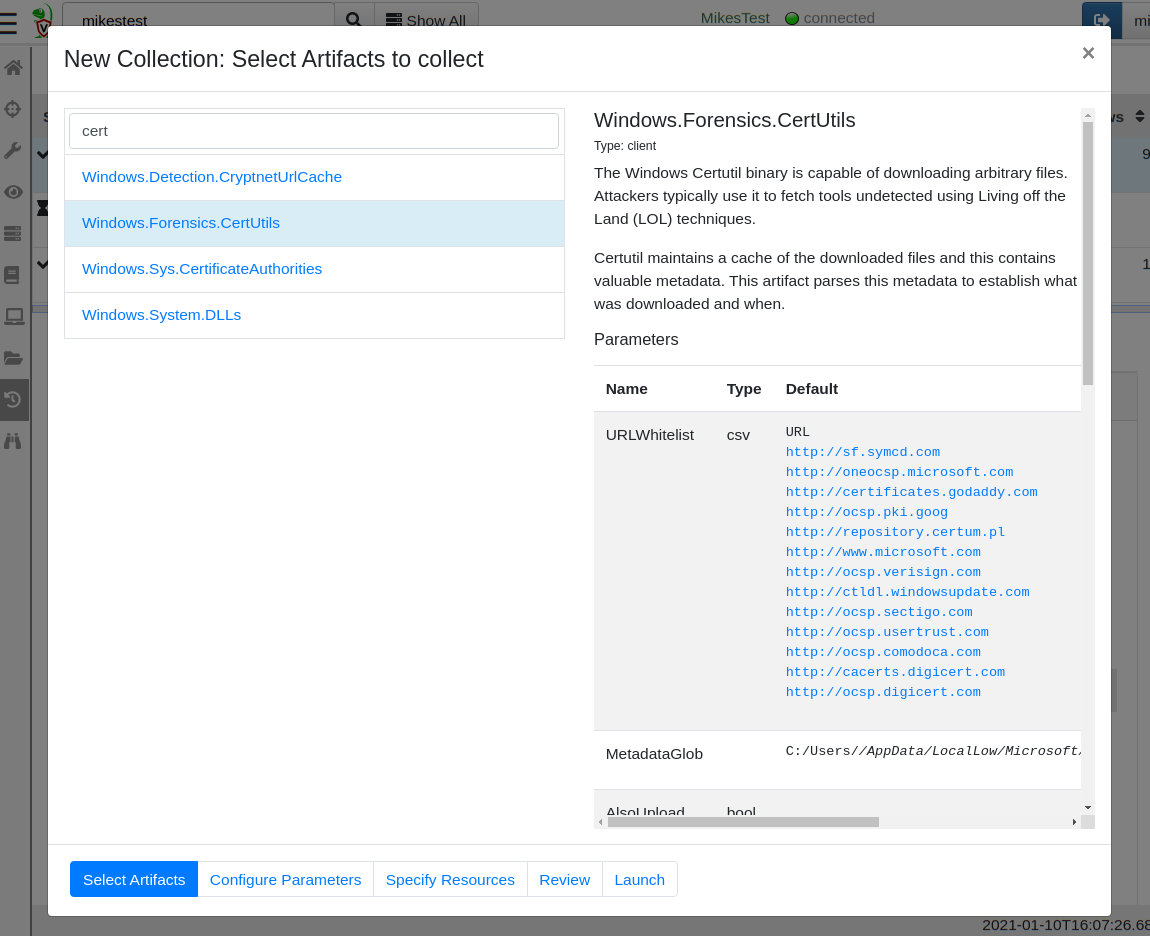Click the scroll-down arrow of description pane

click(1087, 807)
